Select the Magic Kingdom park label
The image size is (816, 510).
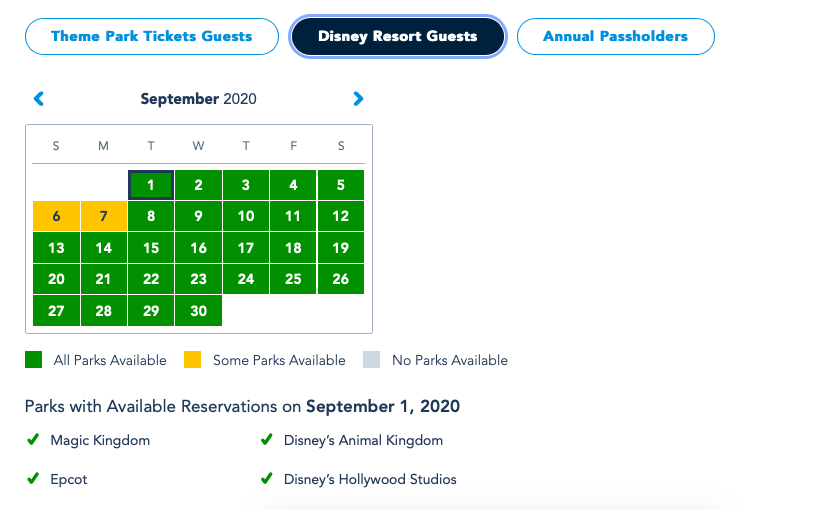(101, 440)
